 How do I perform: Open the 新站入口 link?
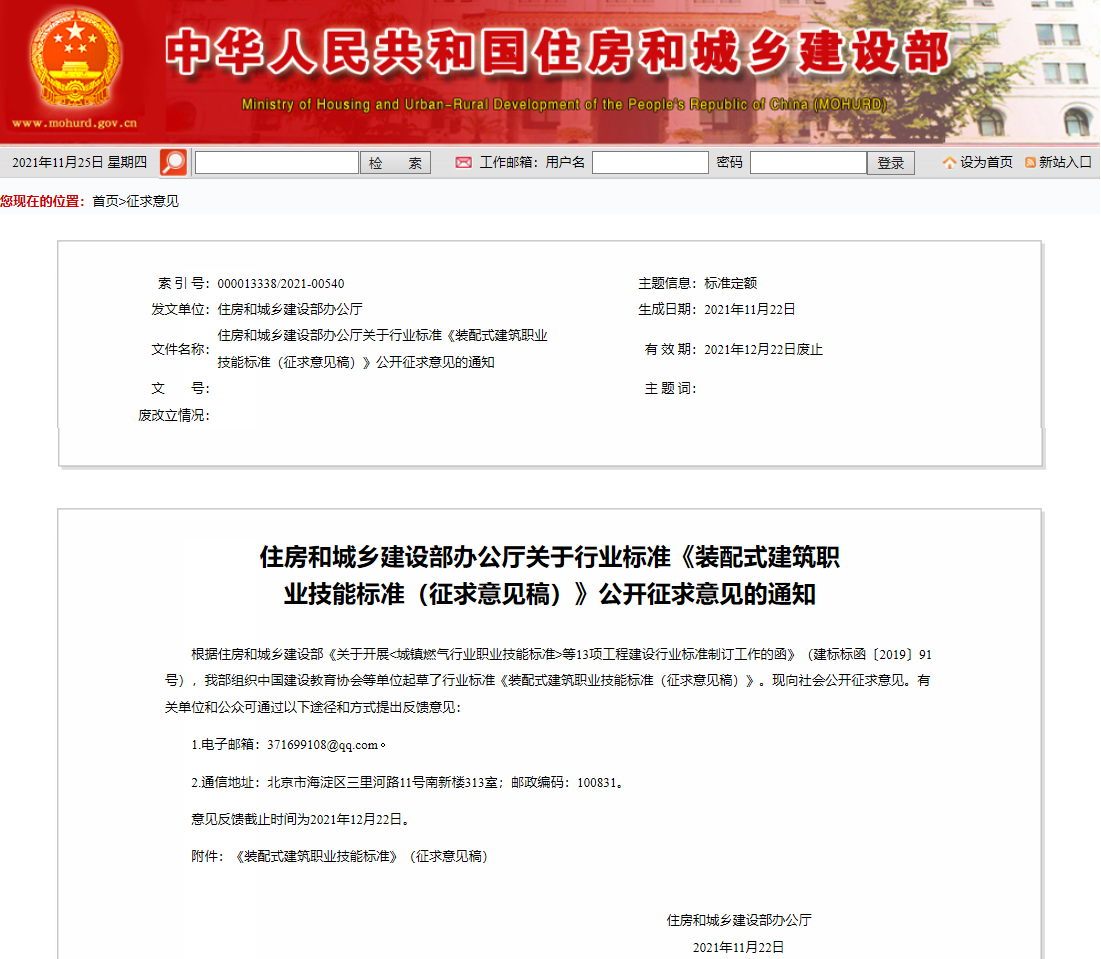(1065, 162)
